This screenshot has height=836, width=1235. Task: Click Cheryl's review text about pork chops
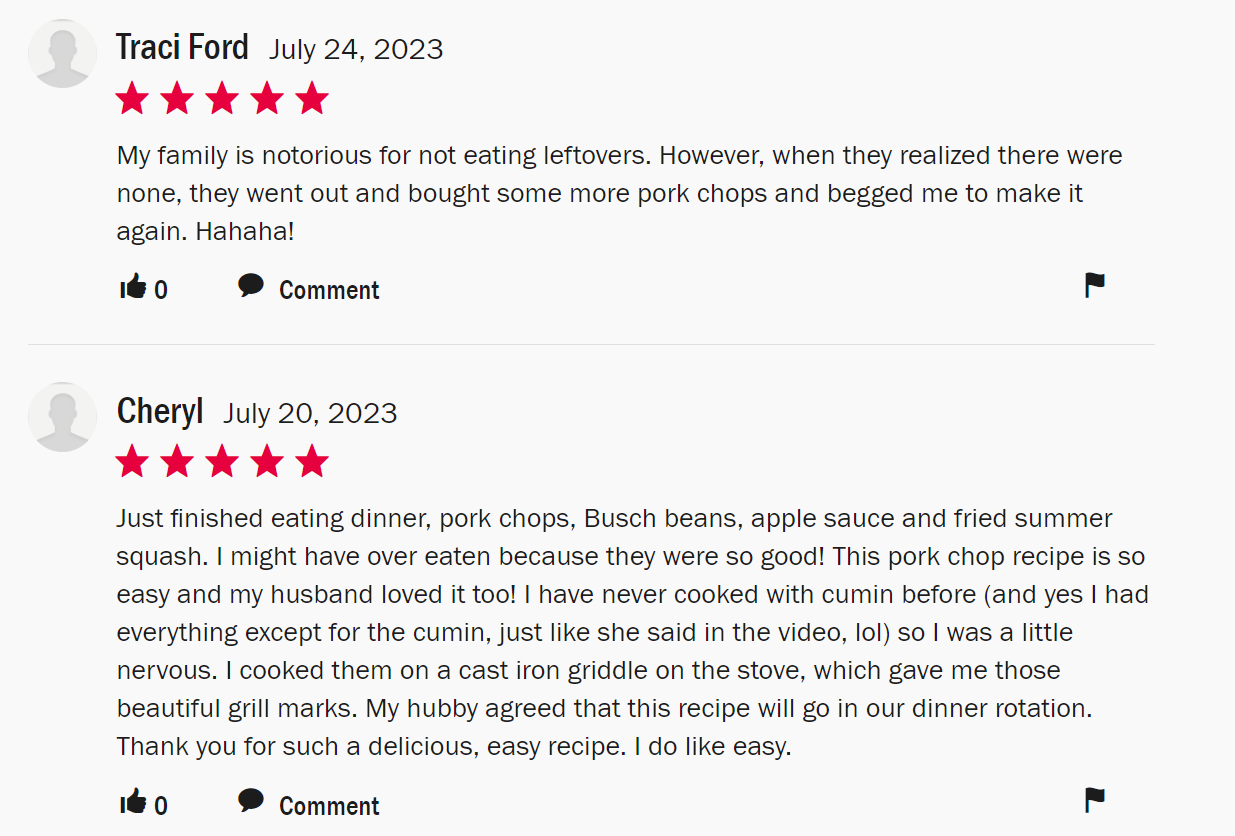click(x=632, y=633)
